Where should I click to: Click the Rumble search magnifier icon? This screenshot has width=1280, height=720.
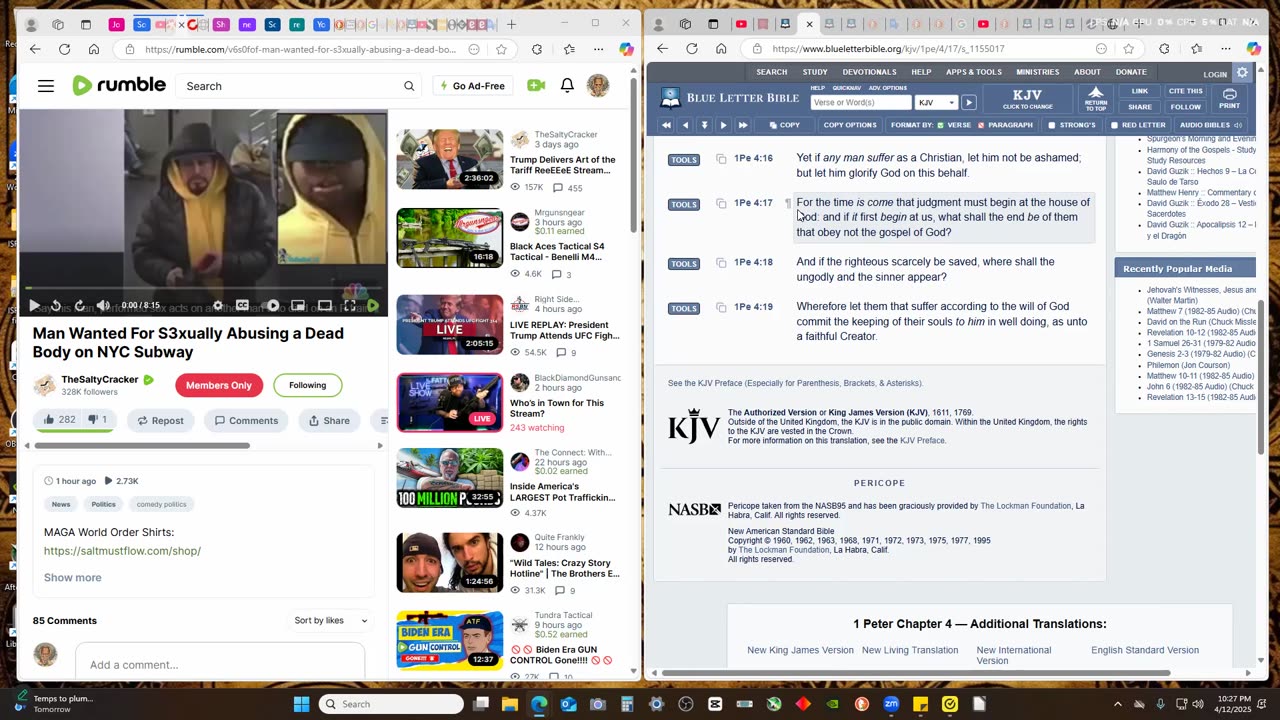409,86
